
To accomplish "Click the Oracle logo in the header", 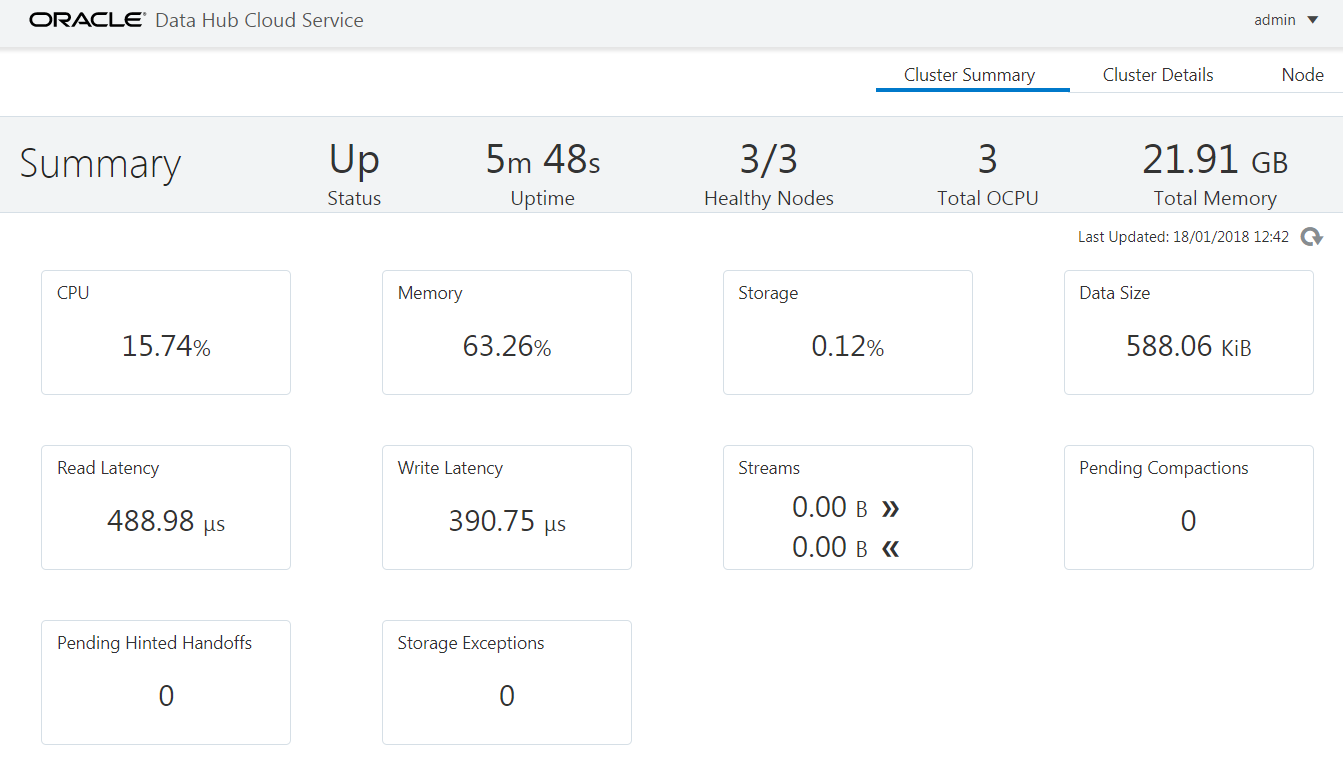I will coord(85,18).
